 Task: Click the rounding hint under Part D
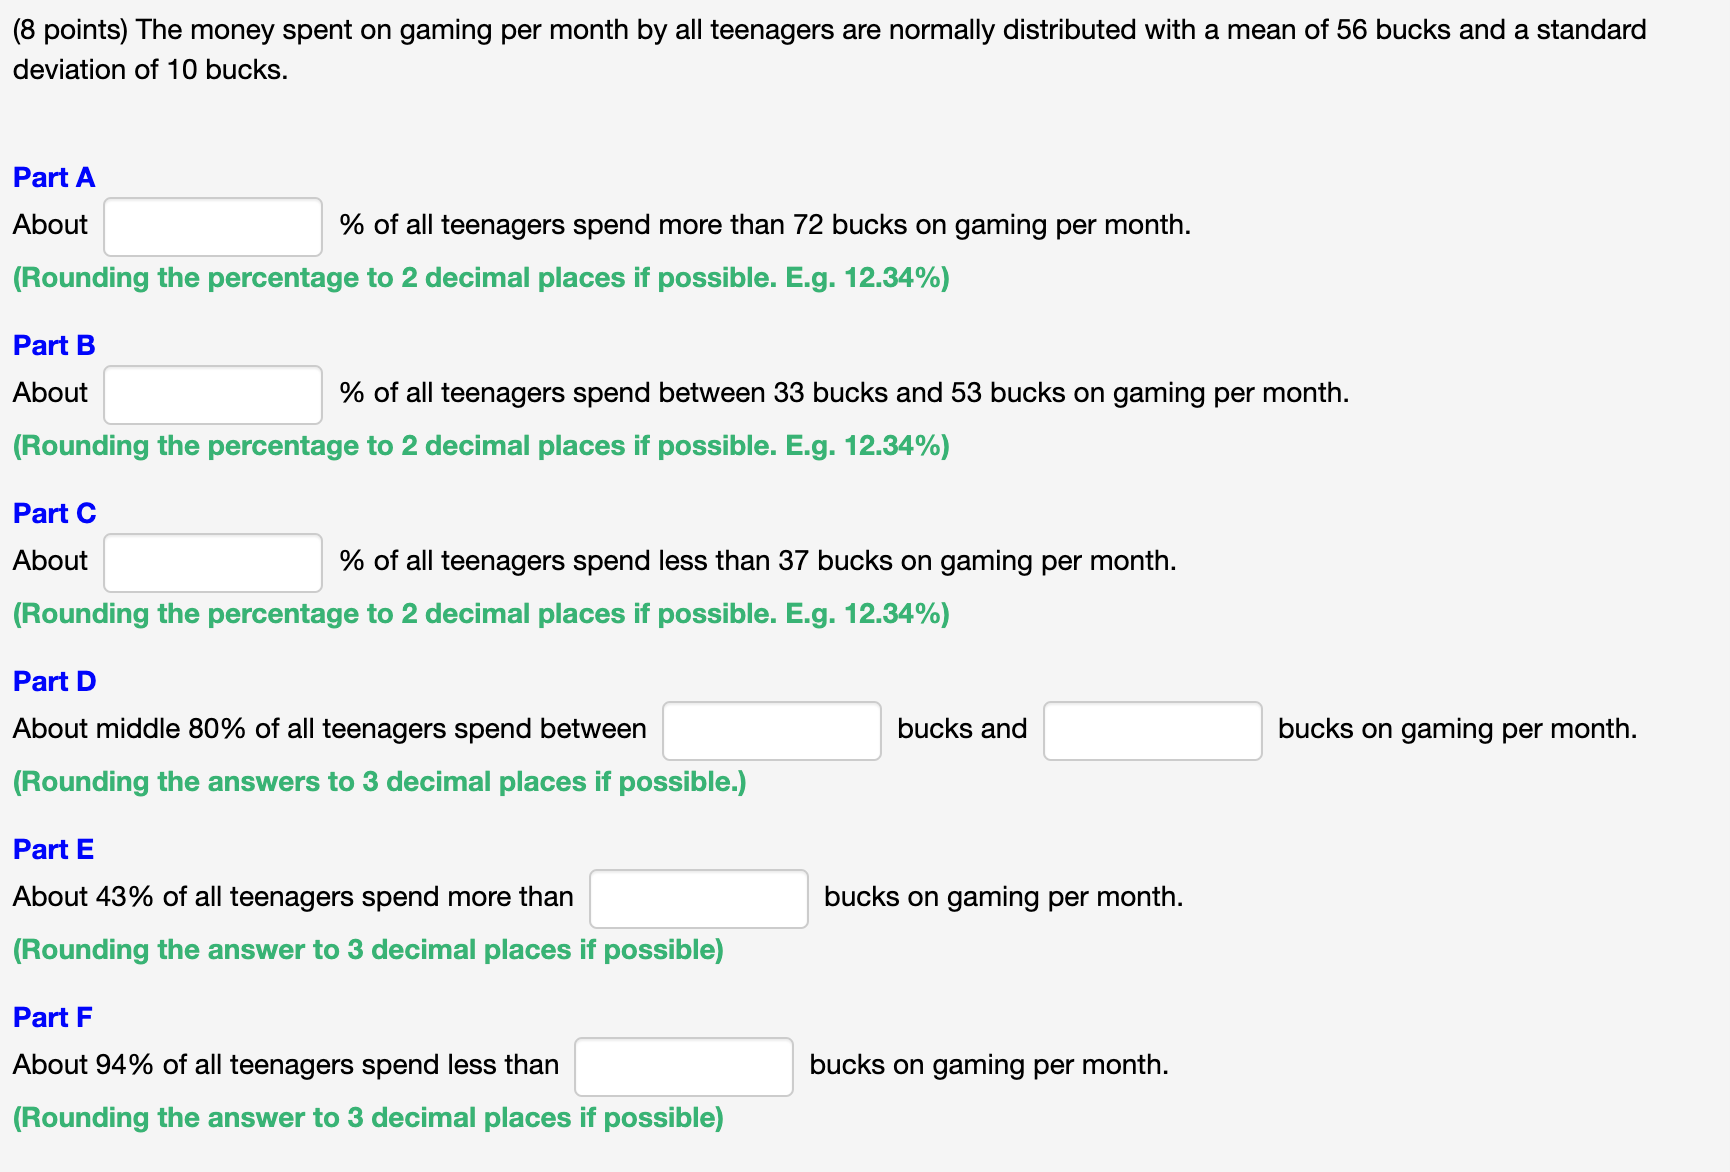coord(379,782)
